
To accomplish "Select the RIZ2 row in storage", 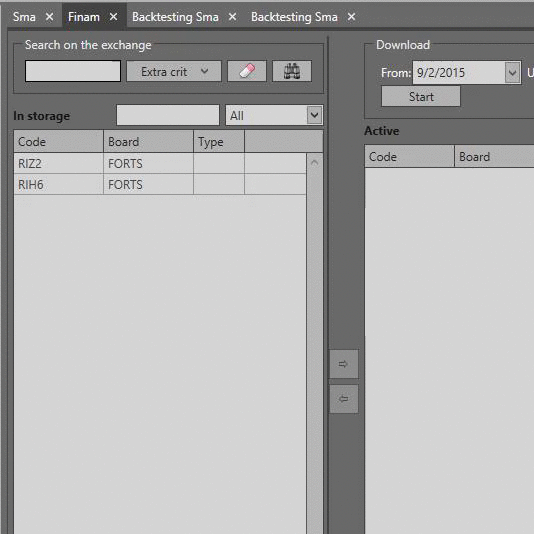I will point(160,163).
